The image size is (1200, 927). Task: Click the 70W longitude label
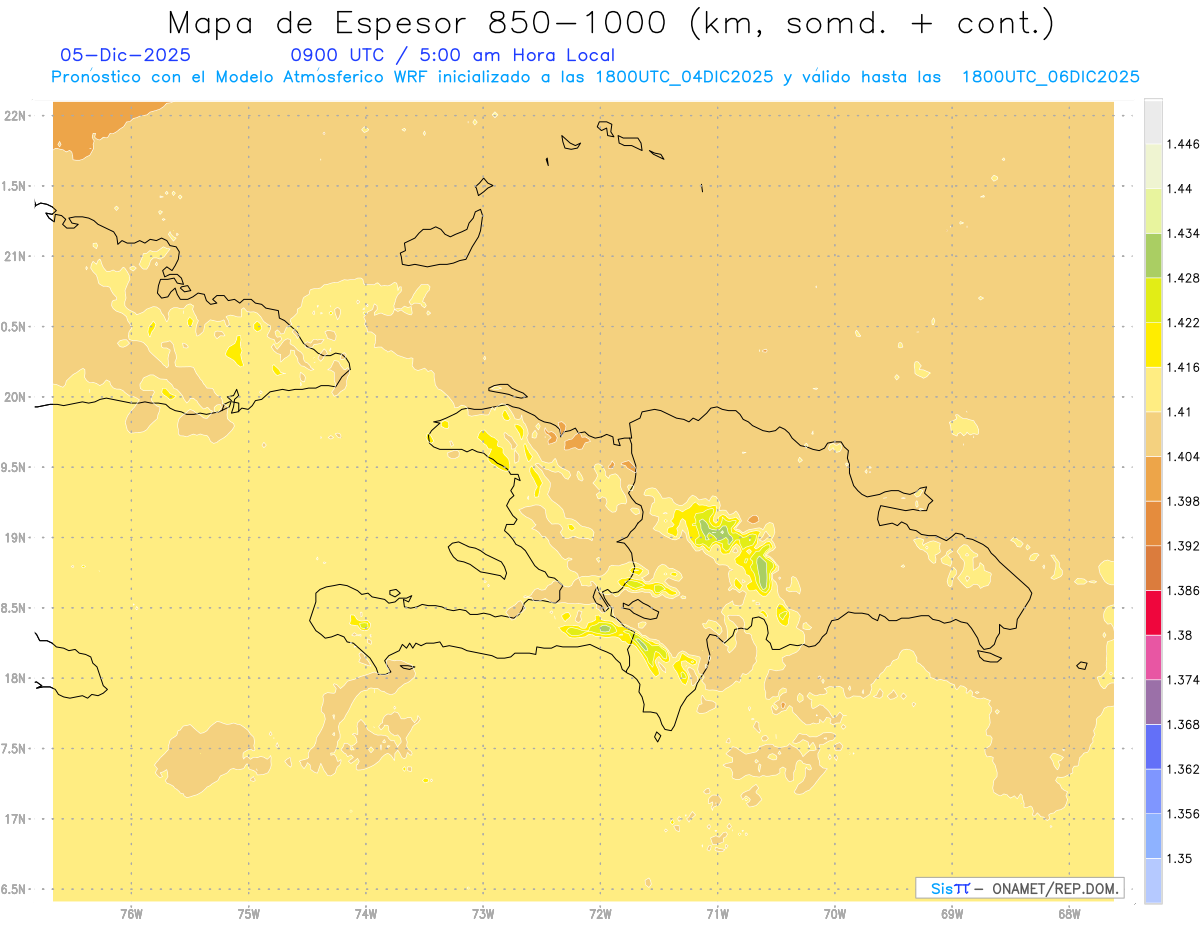coord(835,913)
